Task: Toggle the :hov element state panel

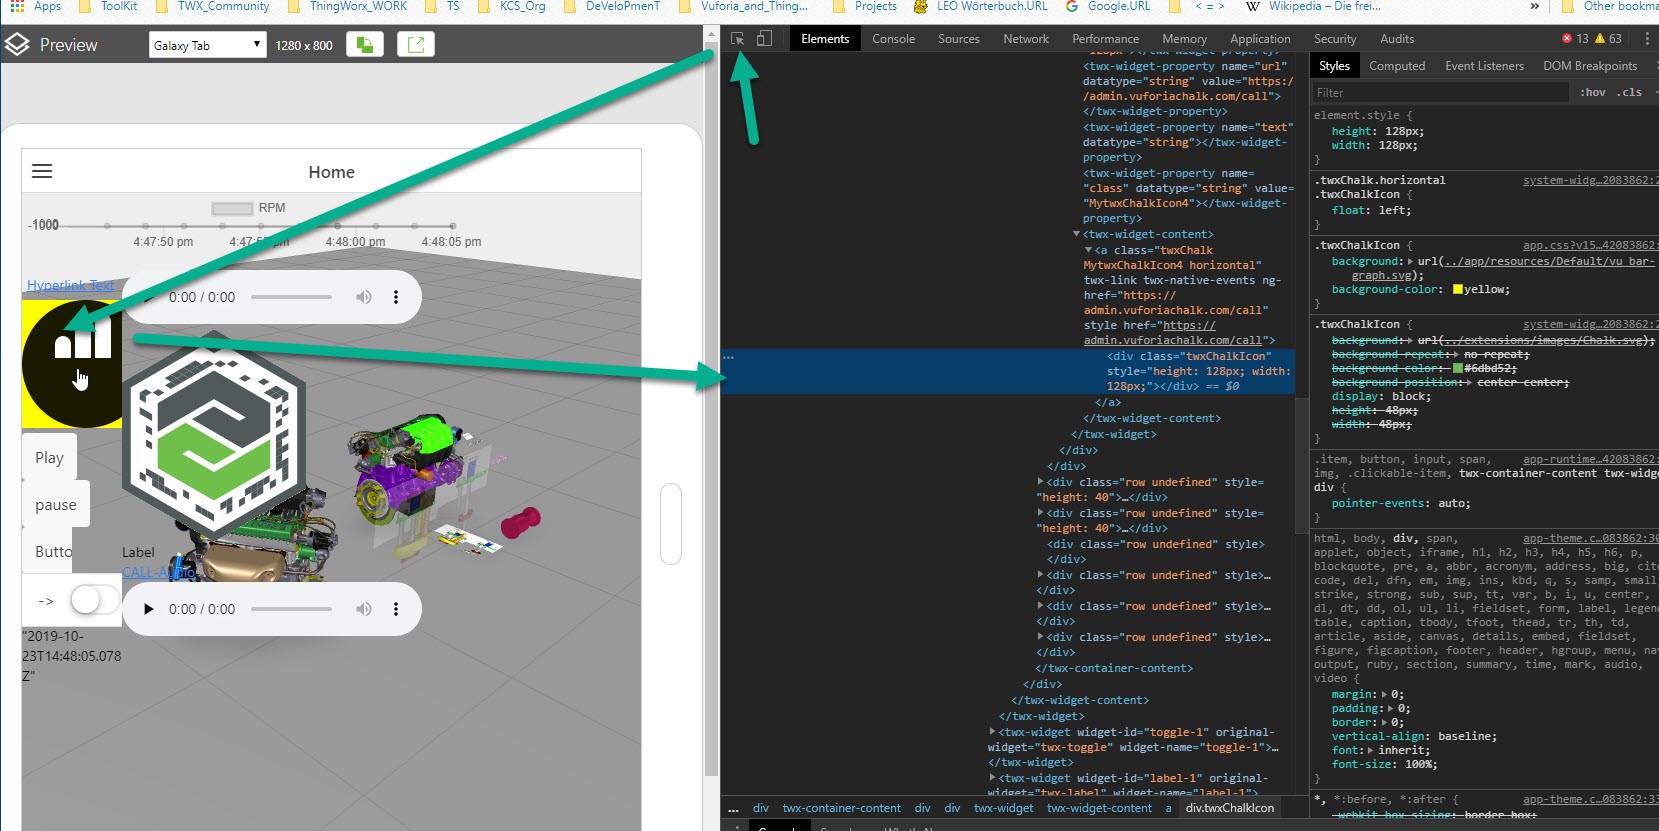Action: click(1593, 93)
